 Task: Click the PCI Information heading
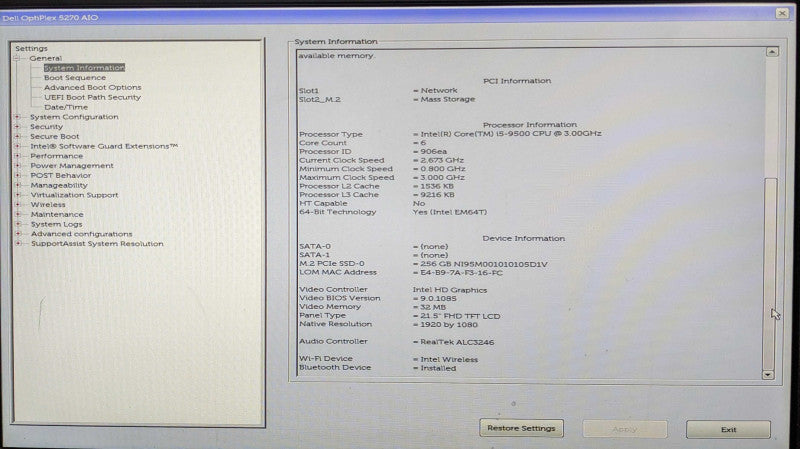coord(517,81)
